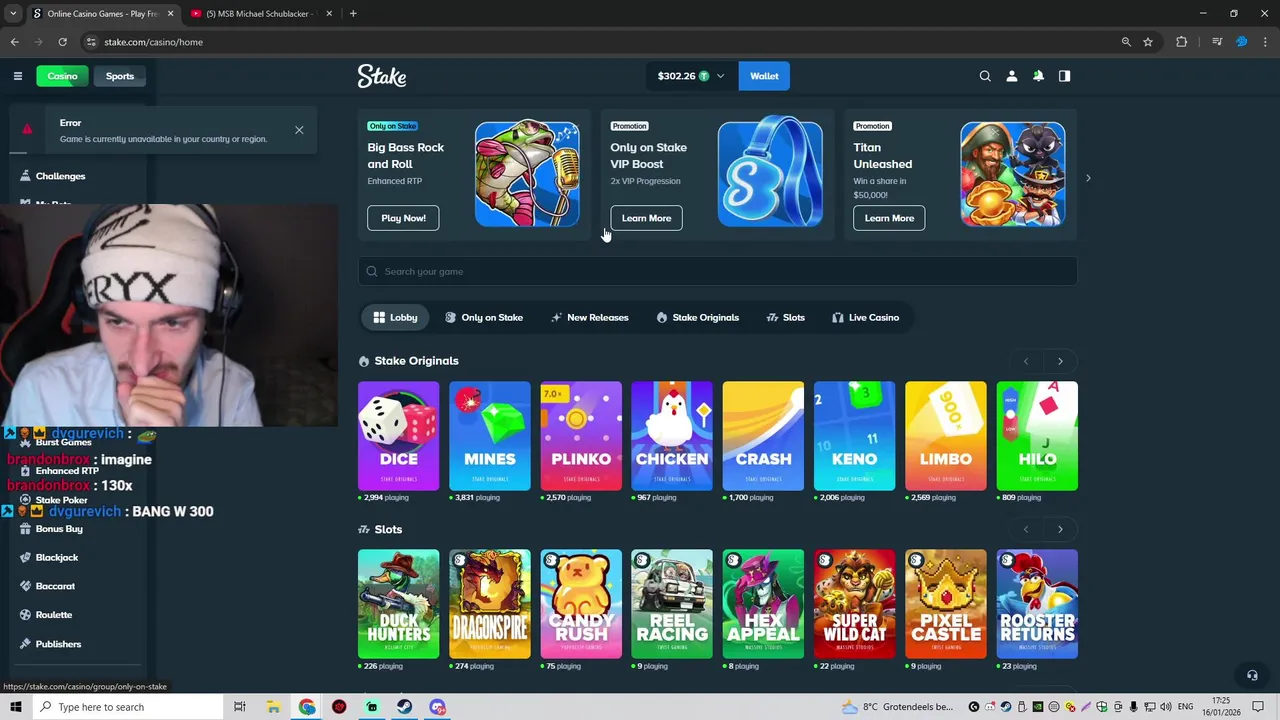Image resolution: width=1280 pixels, height=720 pixels.
Task: Dismiss the Error notification with the X
Action: (299, 130)
